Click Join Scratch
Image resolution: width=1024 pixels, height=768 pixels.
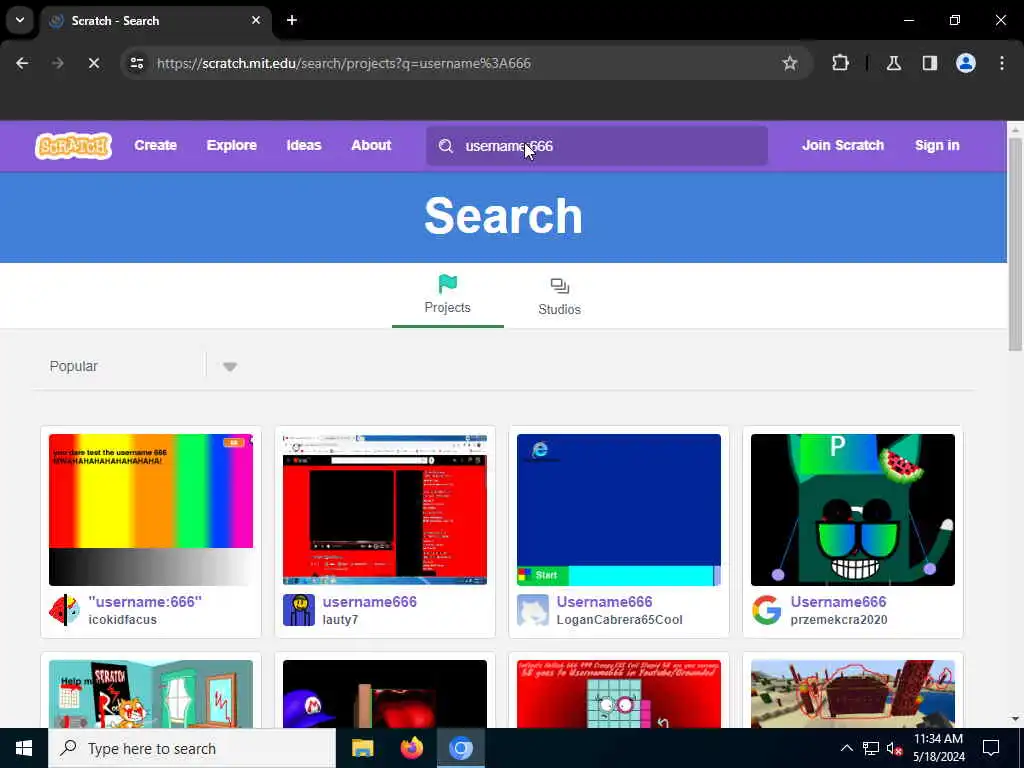[842, 146]
